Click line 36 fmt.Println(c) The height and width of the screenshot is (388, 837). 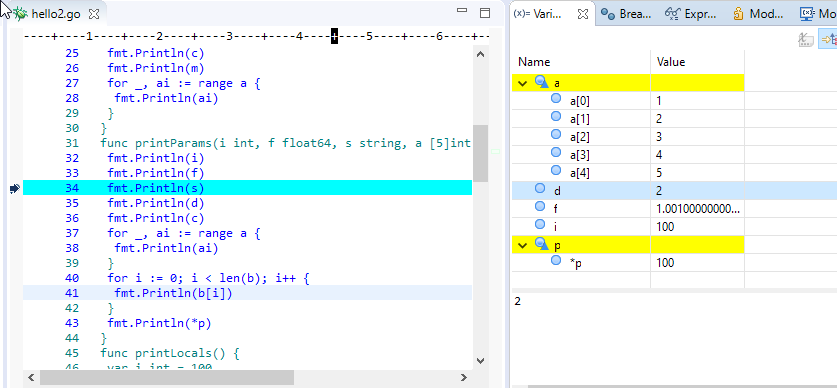click(156, 218)
